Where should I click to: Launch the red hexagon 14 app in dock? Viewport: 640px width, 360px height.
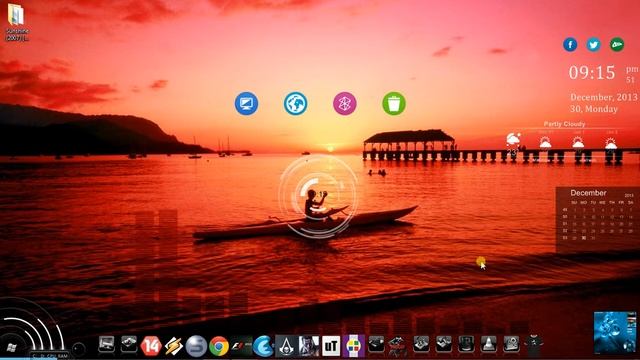pyautogui.click(x=151, y=346)
